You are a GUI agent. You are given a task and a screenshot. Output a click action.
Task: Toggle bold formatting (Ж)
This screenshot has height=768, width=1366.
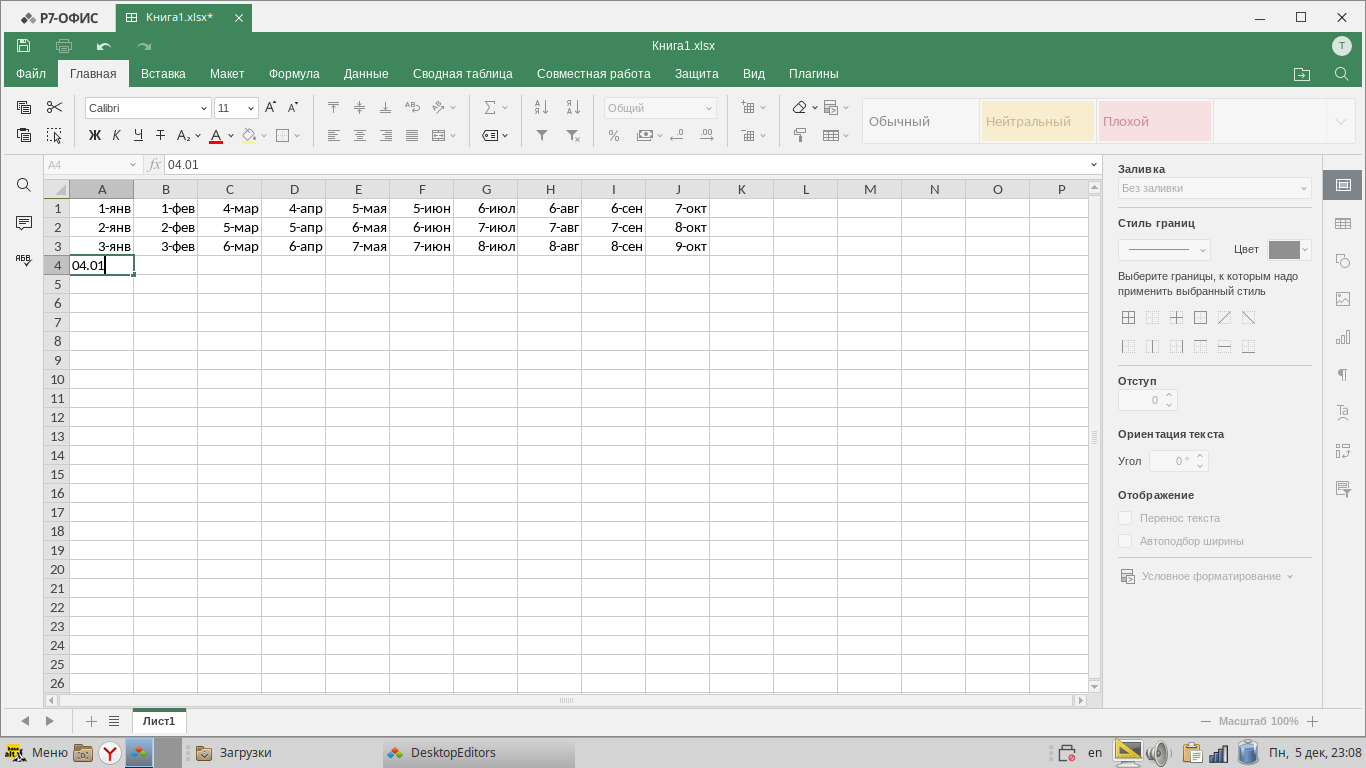click(x=95, y=135)
